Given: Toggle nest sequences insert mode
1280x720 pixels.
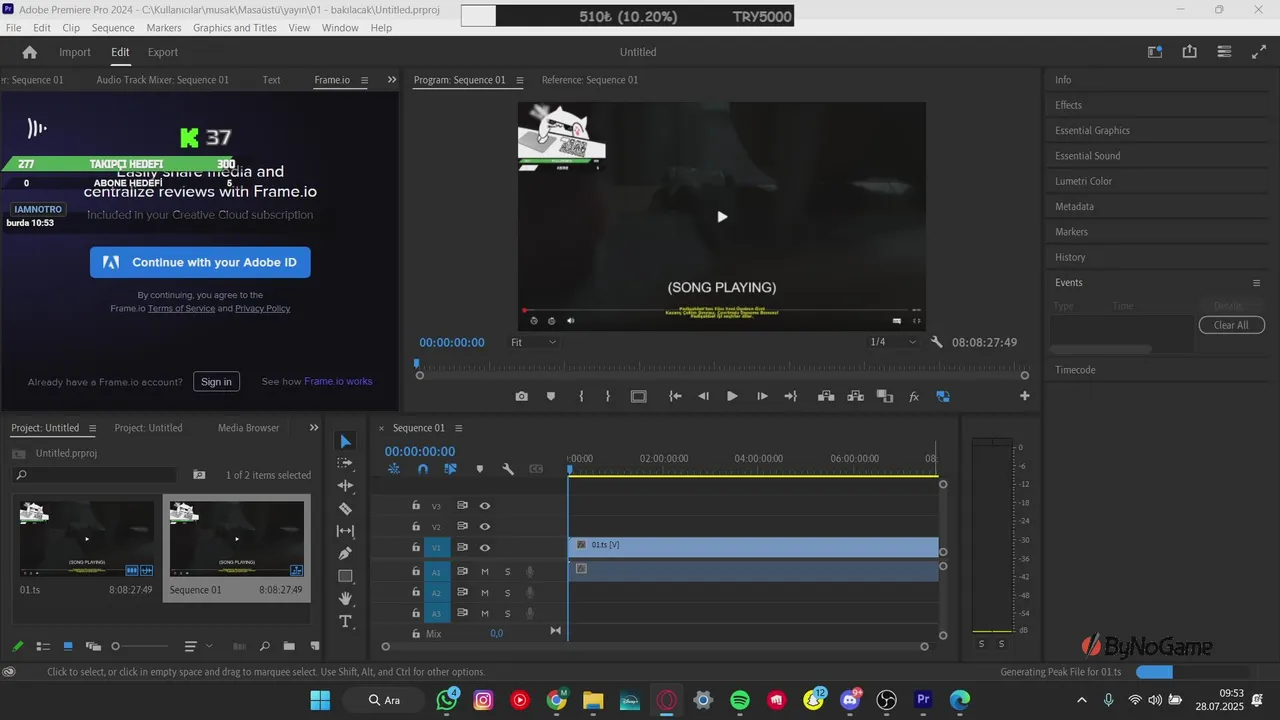Looking at the screenshot, I should (394, 469).
